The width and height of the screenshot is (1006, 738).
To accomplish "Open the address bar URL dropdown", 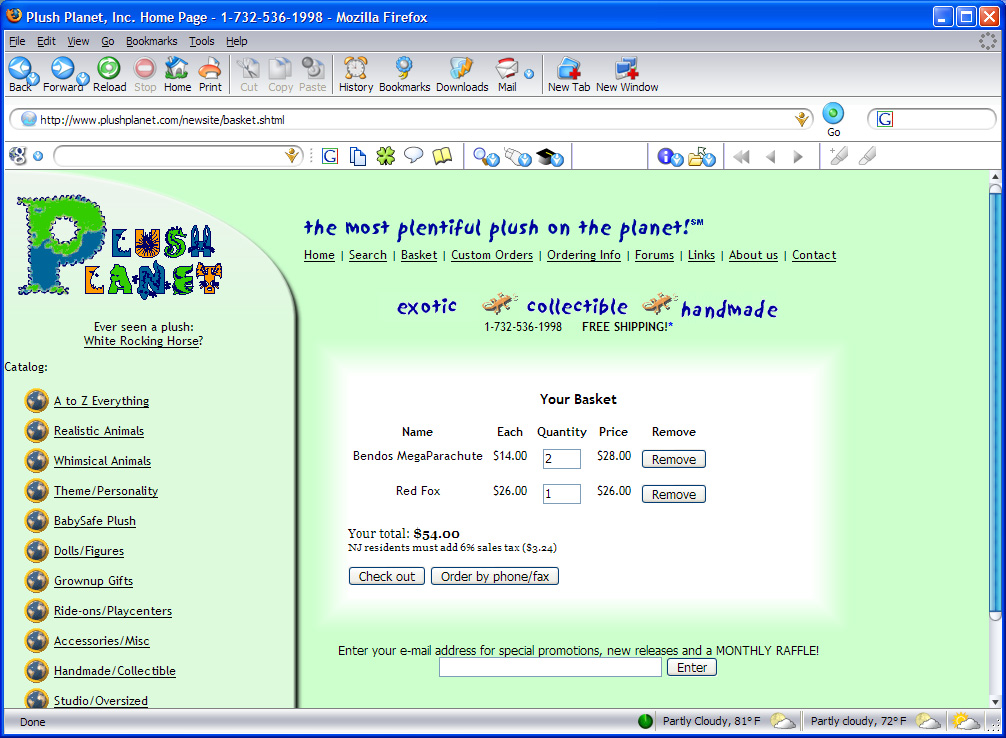I will (801, 120).
